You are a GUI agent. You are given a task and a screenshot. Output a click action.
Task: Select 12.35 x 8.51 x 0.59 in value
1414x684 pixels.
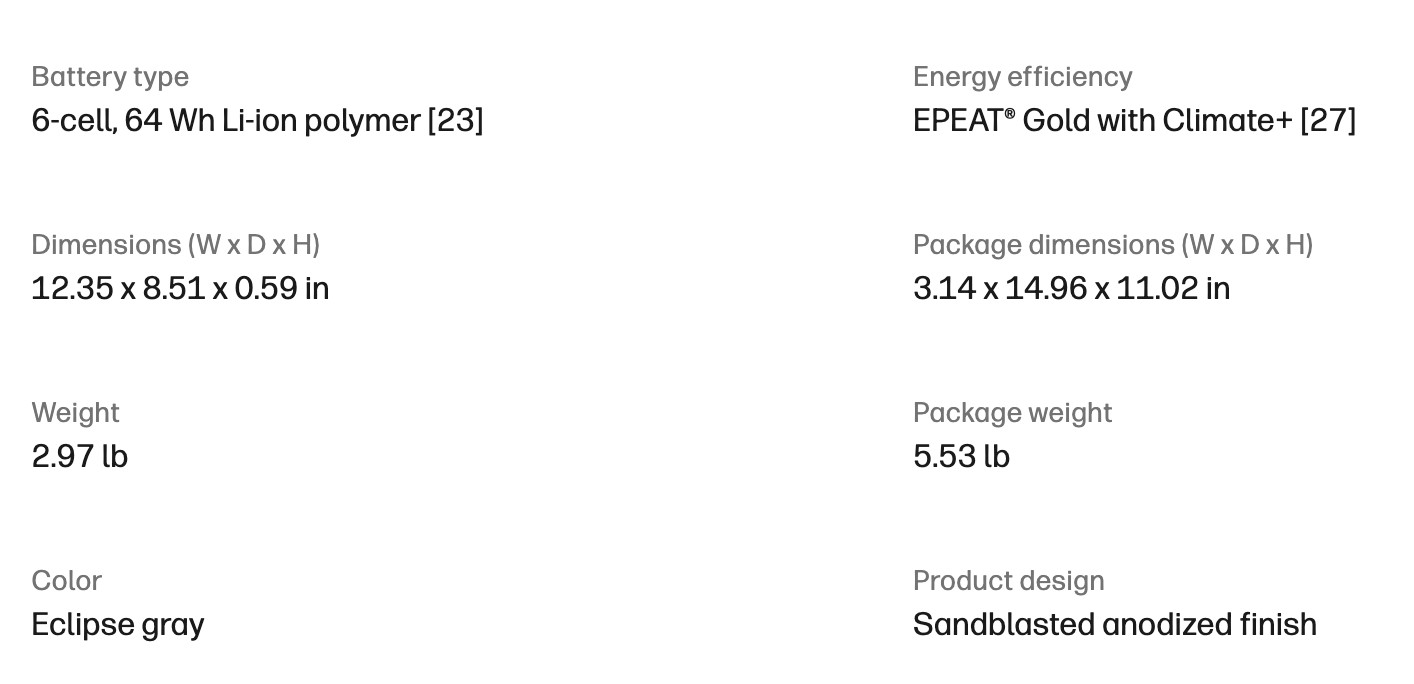(x=180, y=289)
